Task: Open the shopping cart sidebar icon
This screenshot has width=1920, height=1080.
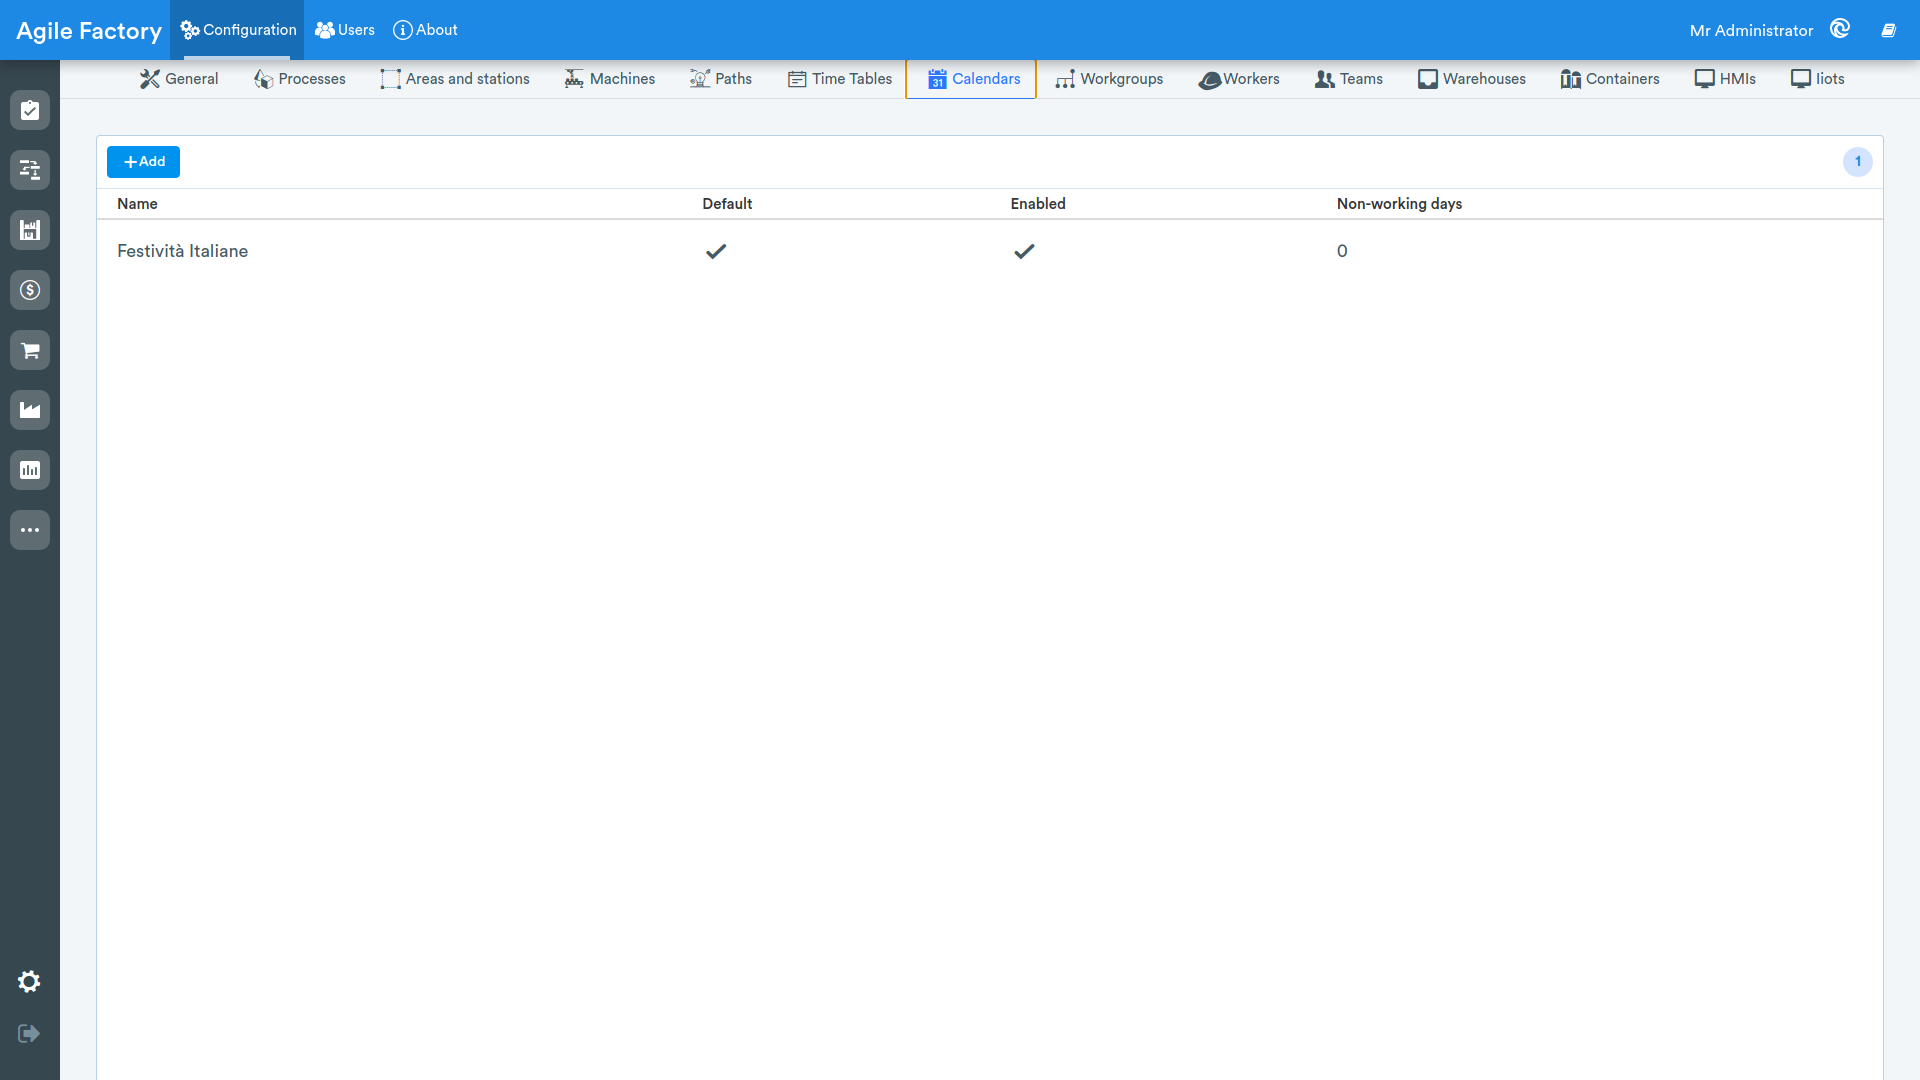Action: coord(30,350)
